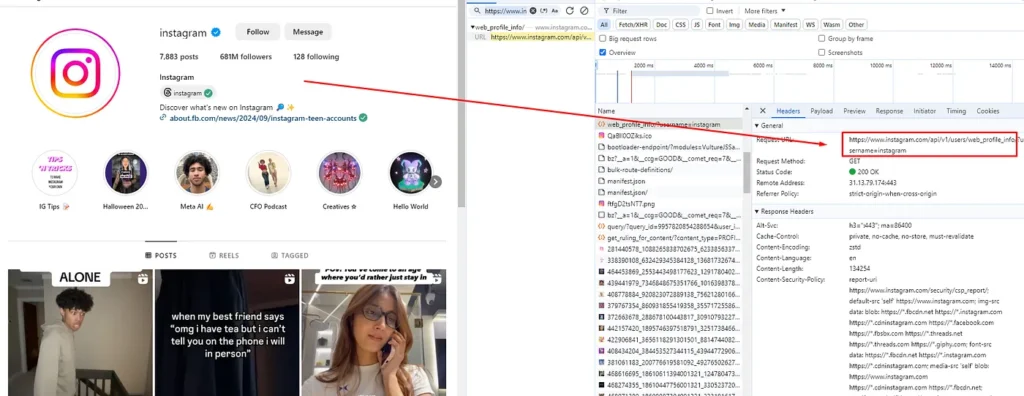Click the Name column header
This screenshot has width=1024, height=396.
click(x=669, y=111)
